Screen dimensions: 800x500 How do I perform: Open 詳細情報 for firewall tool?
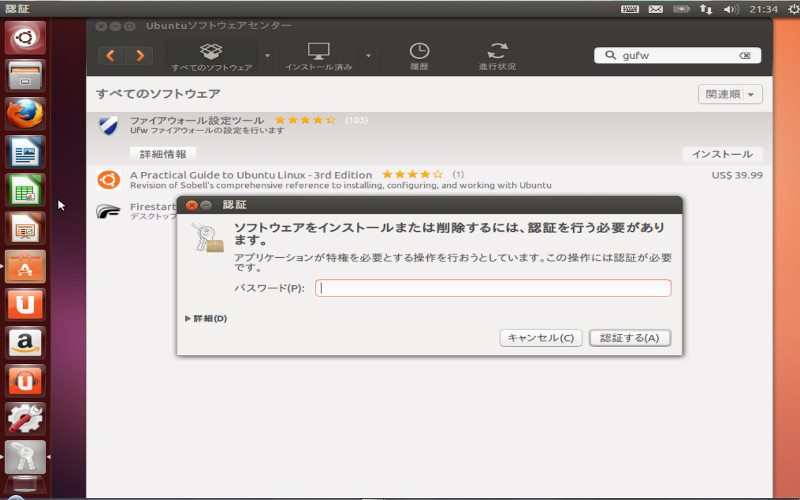[x=163, y=154]
